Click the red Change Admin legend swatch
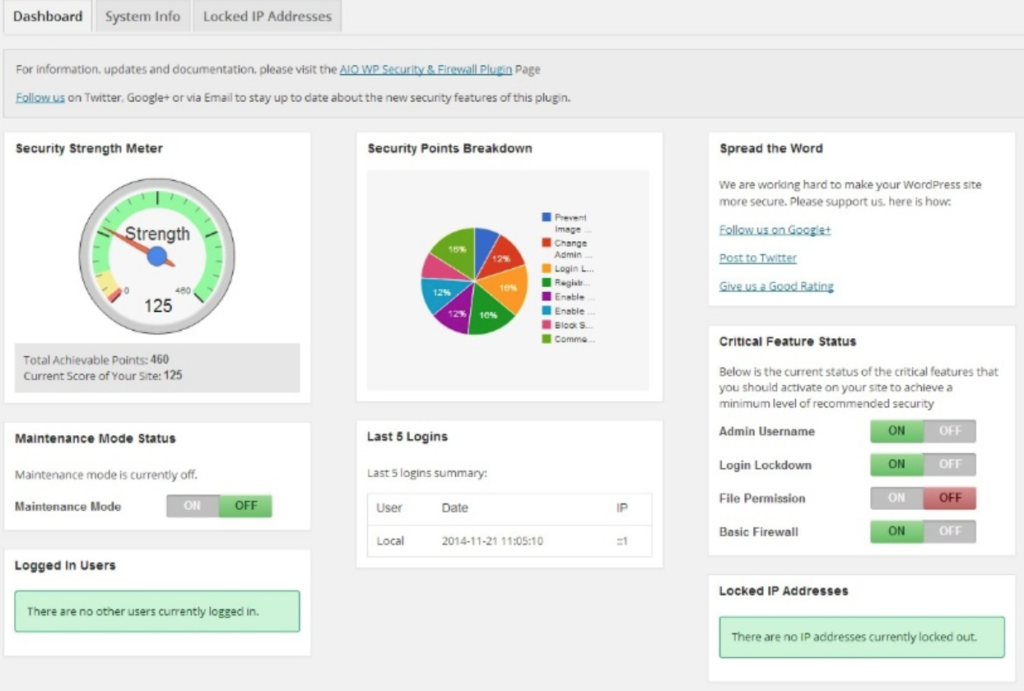Viewport: 1024px width, 691px height. tap(546, 243)
